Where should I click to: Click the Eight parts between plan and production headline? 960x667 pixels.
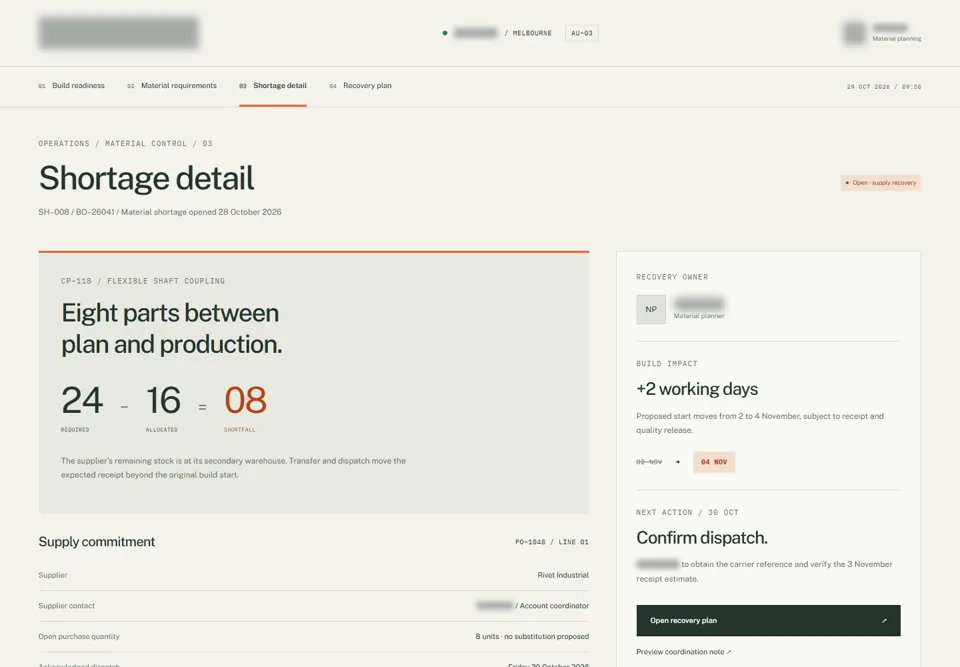171,328
